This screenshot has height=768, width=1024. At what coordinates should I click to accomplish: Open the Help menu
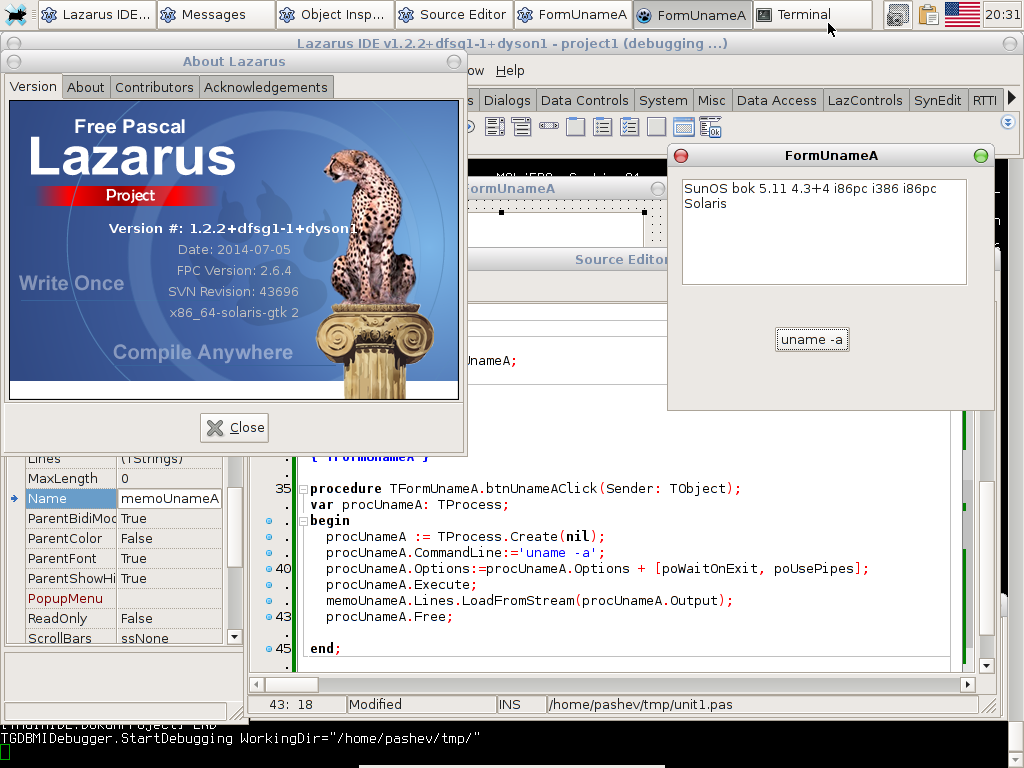(510, 71)
